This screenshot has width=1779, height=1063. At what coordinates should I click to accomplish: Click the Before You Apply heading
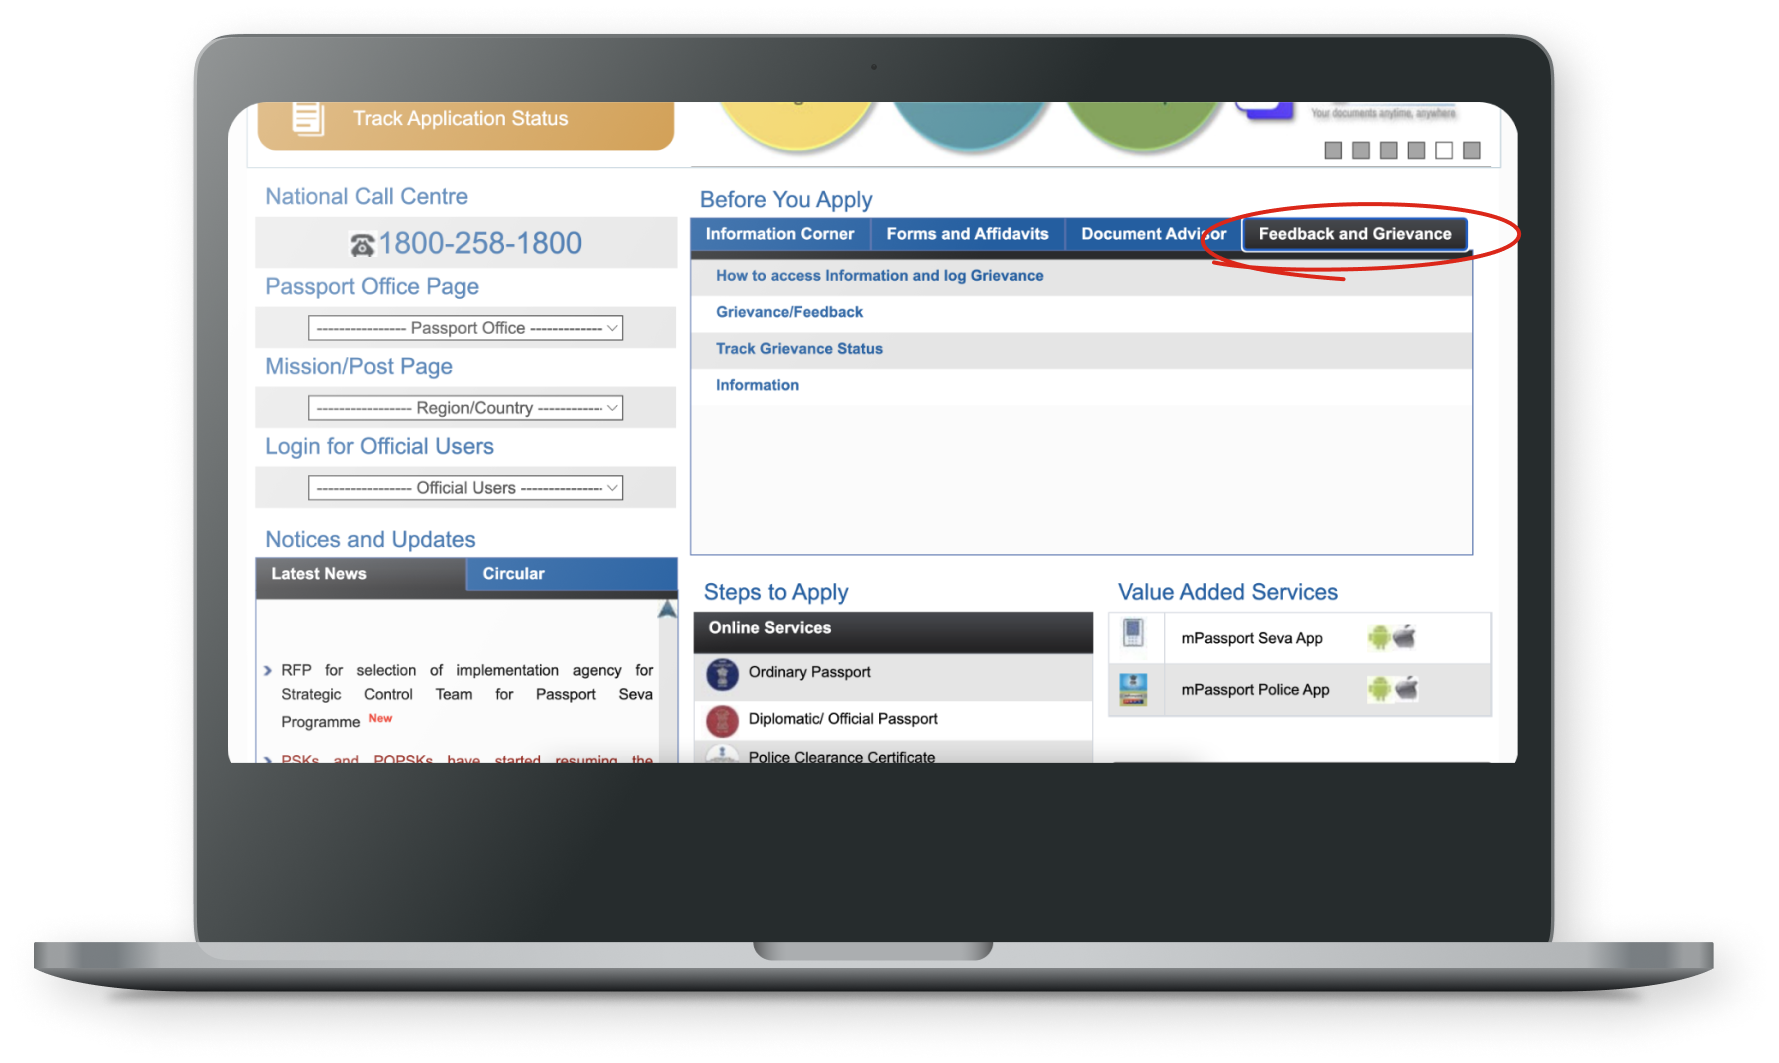786,200
